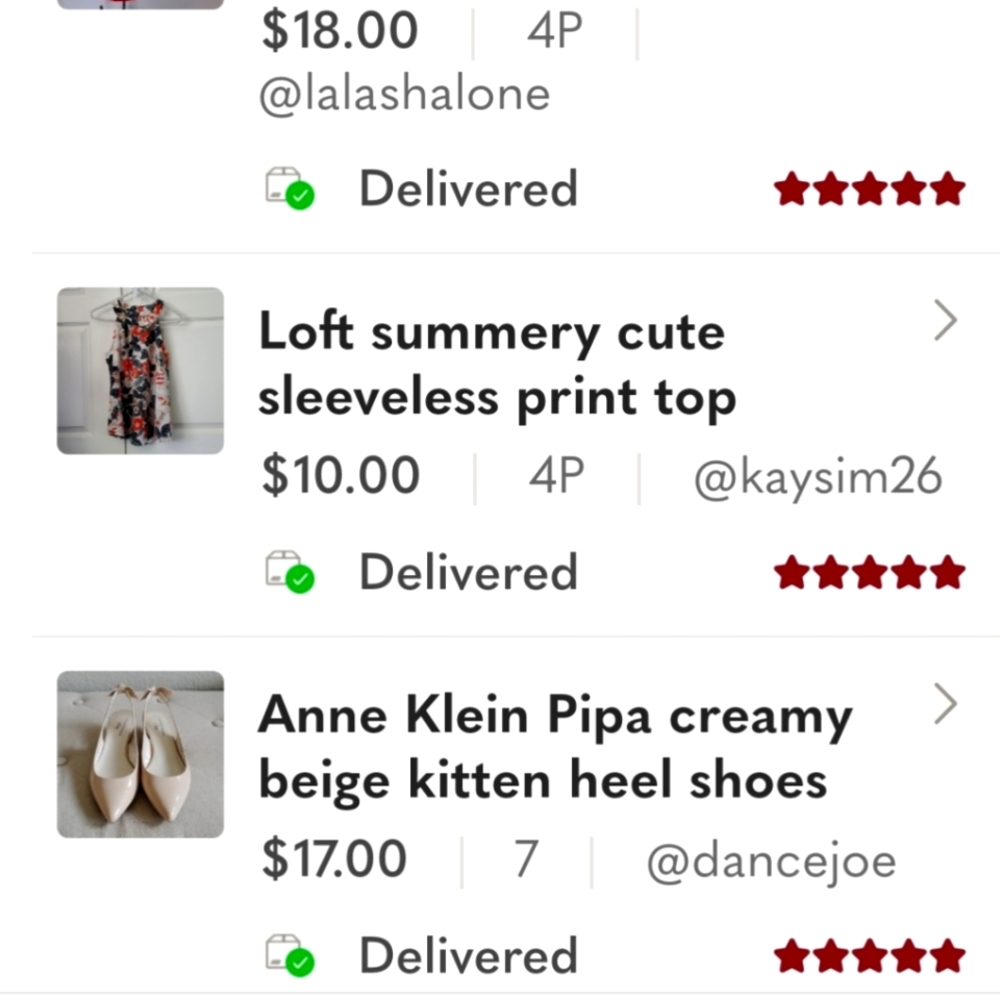
Task: Expand the Loft summery top order details
Action: pos(945,320)
